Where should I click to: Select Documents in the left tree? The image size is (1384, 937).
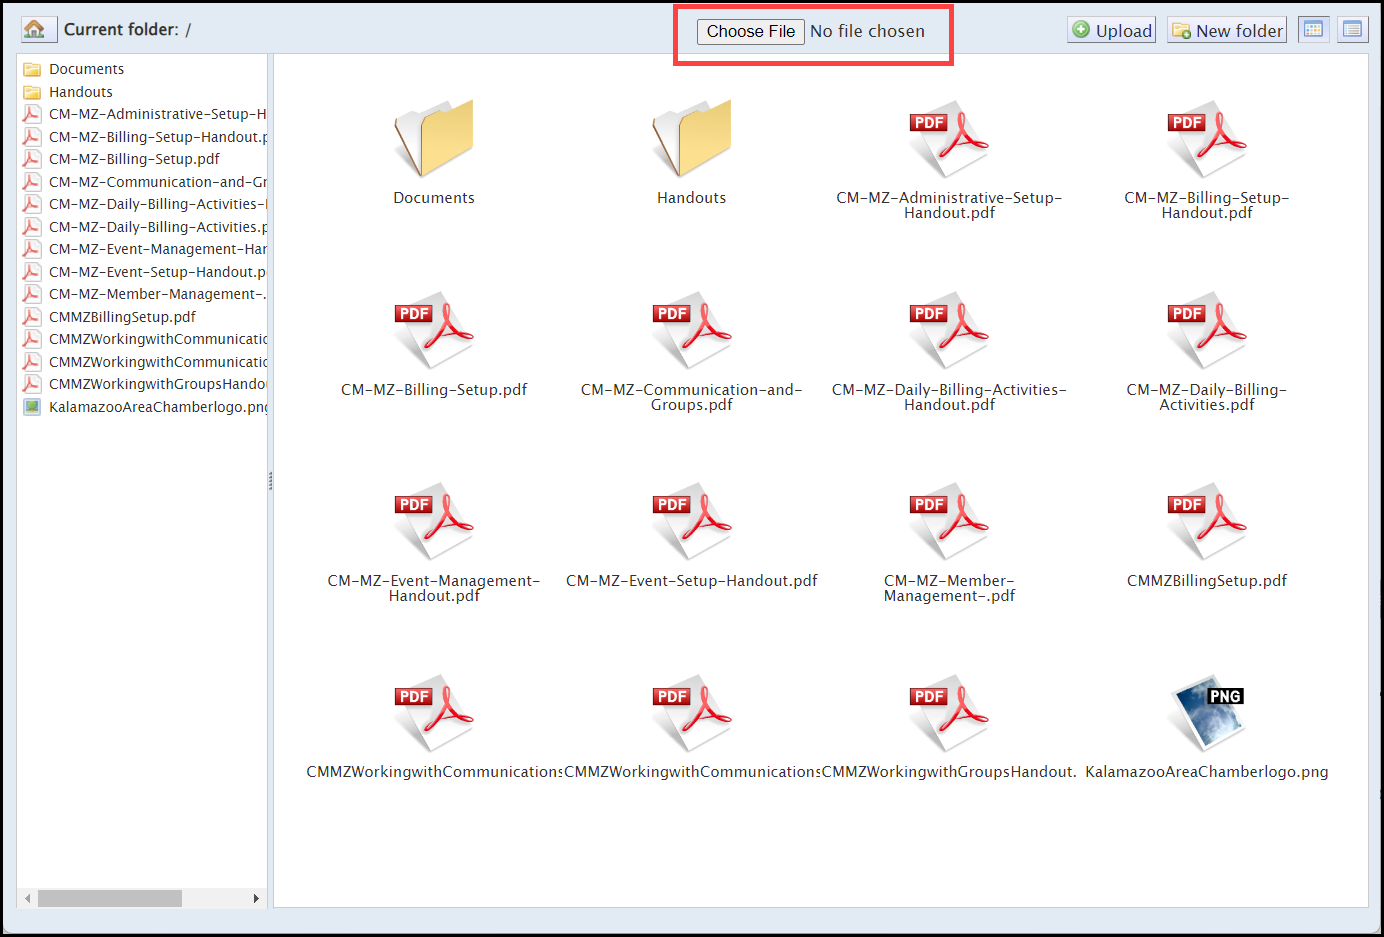(86, 69)
